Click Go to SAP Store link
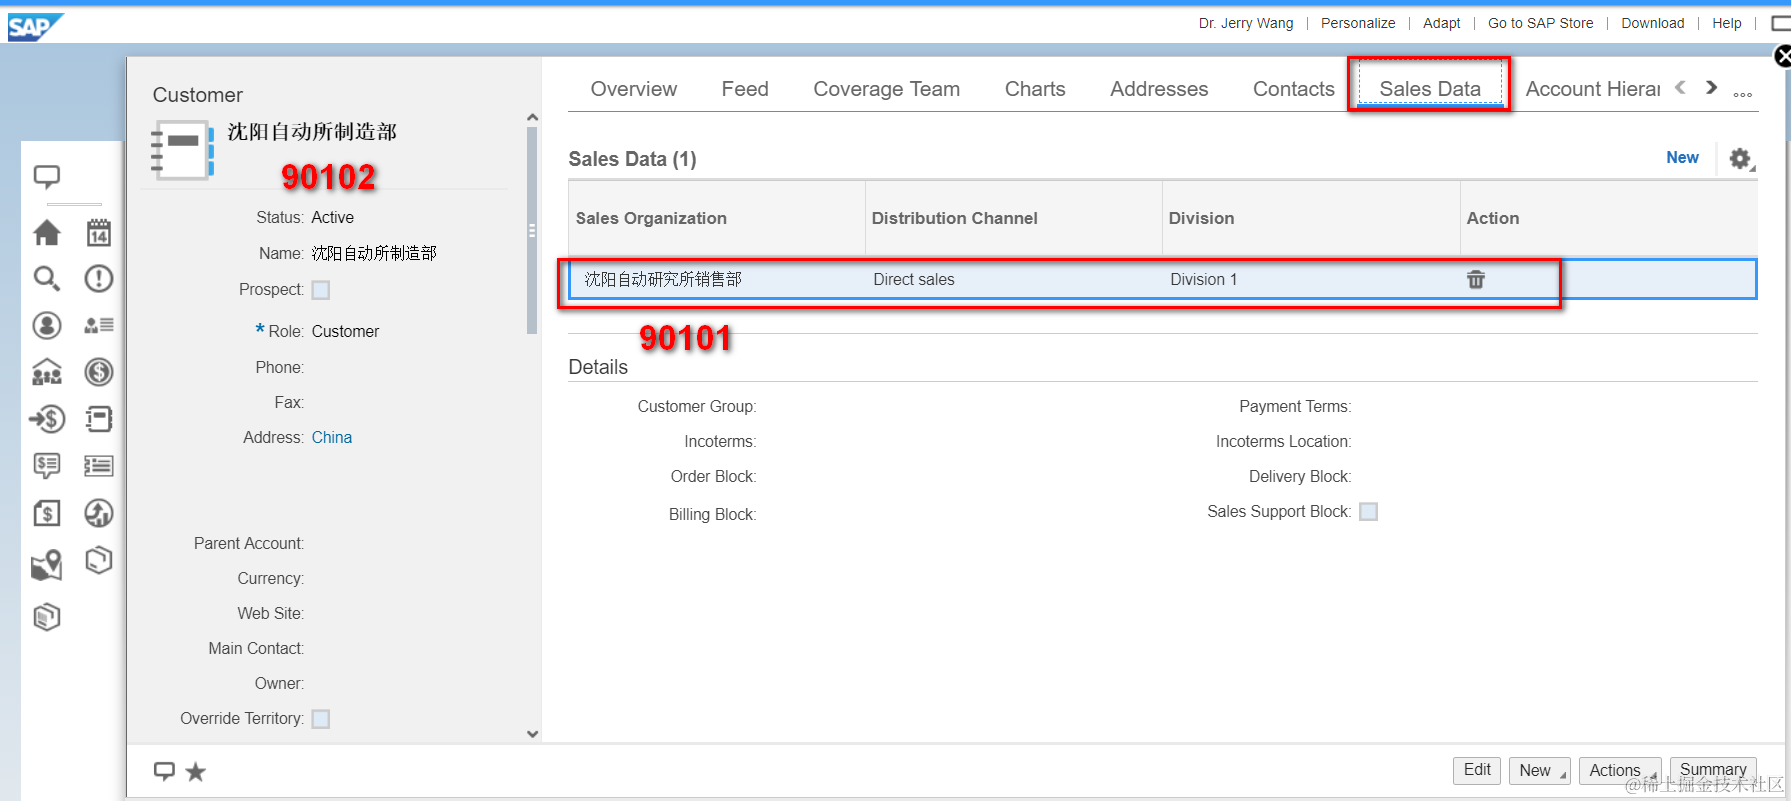The height and width of the screenshot is (801, 1791). [x=1541, y=23]
